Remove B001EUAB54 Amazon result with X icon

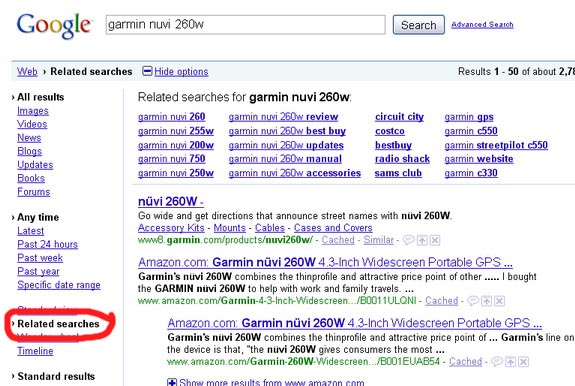pos(523,362)
